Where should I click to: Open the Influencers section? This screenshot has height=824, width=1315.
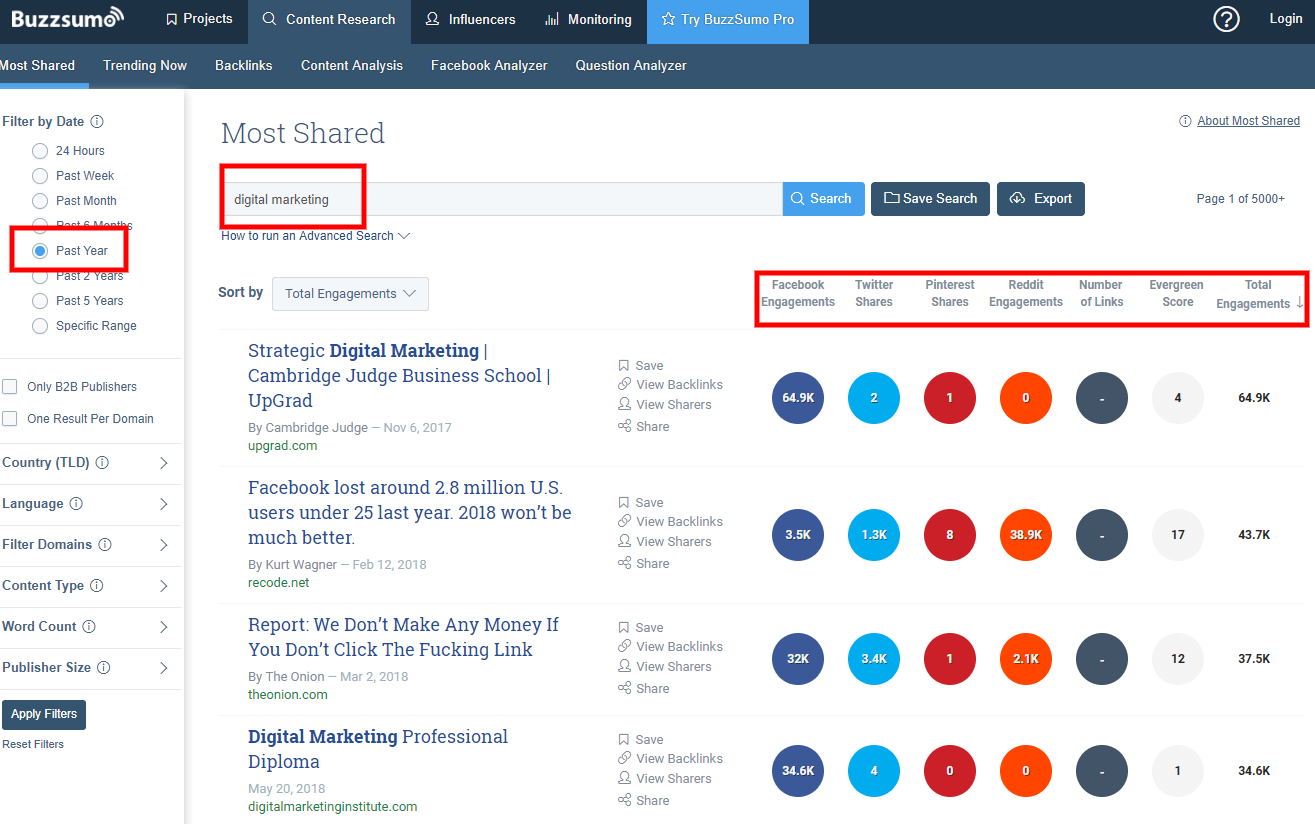coord(470,19)
